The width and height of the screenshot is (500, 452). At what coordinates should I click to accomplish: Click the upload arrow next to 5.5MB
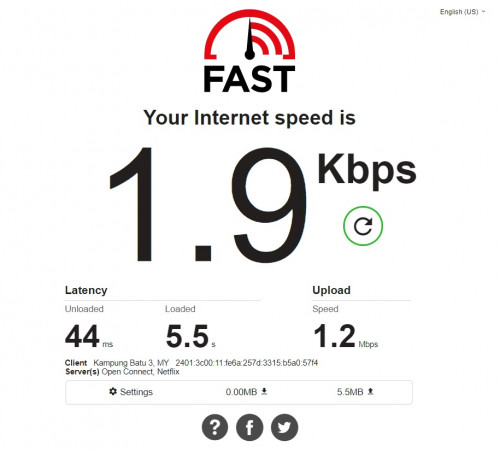pos(370,391)
